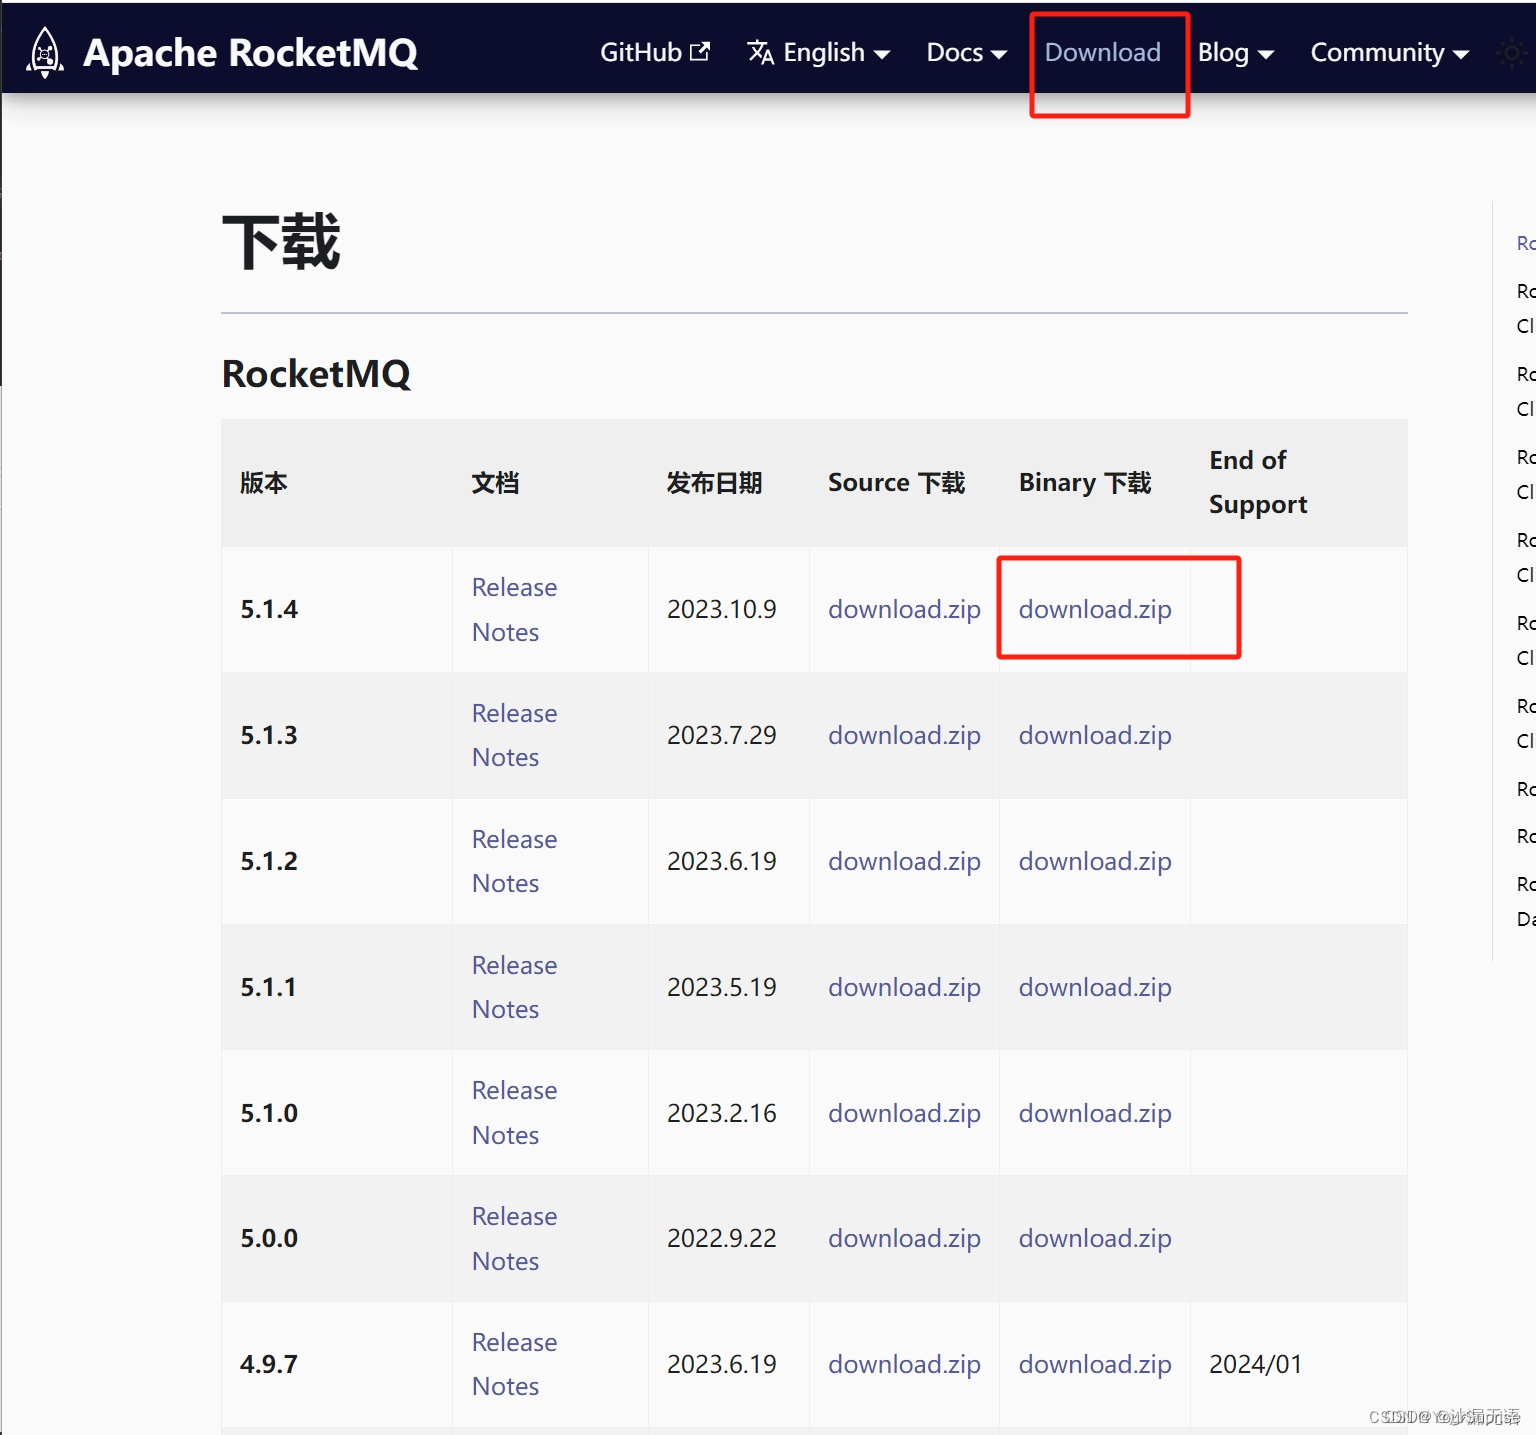
Task: Download the binary zip for version 4.9.7
Action: point(1094,1364)
